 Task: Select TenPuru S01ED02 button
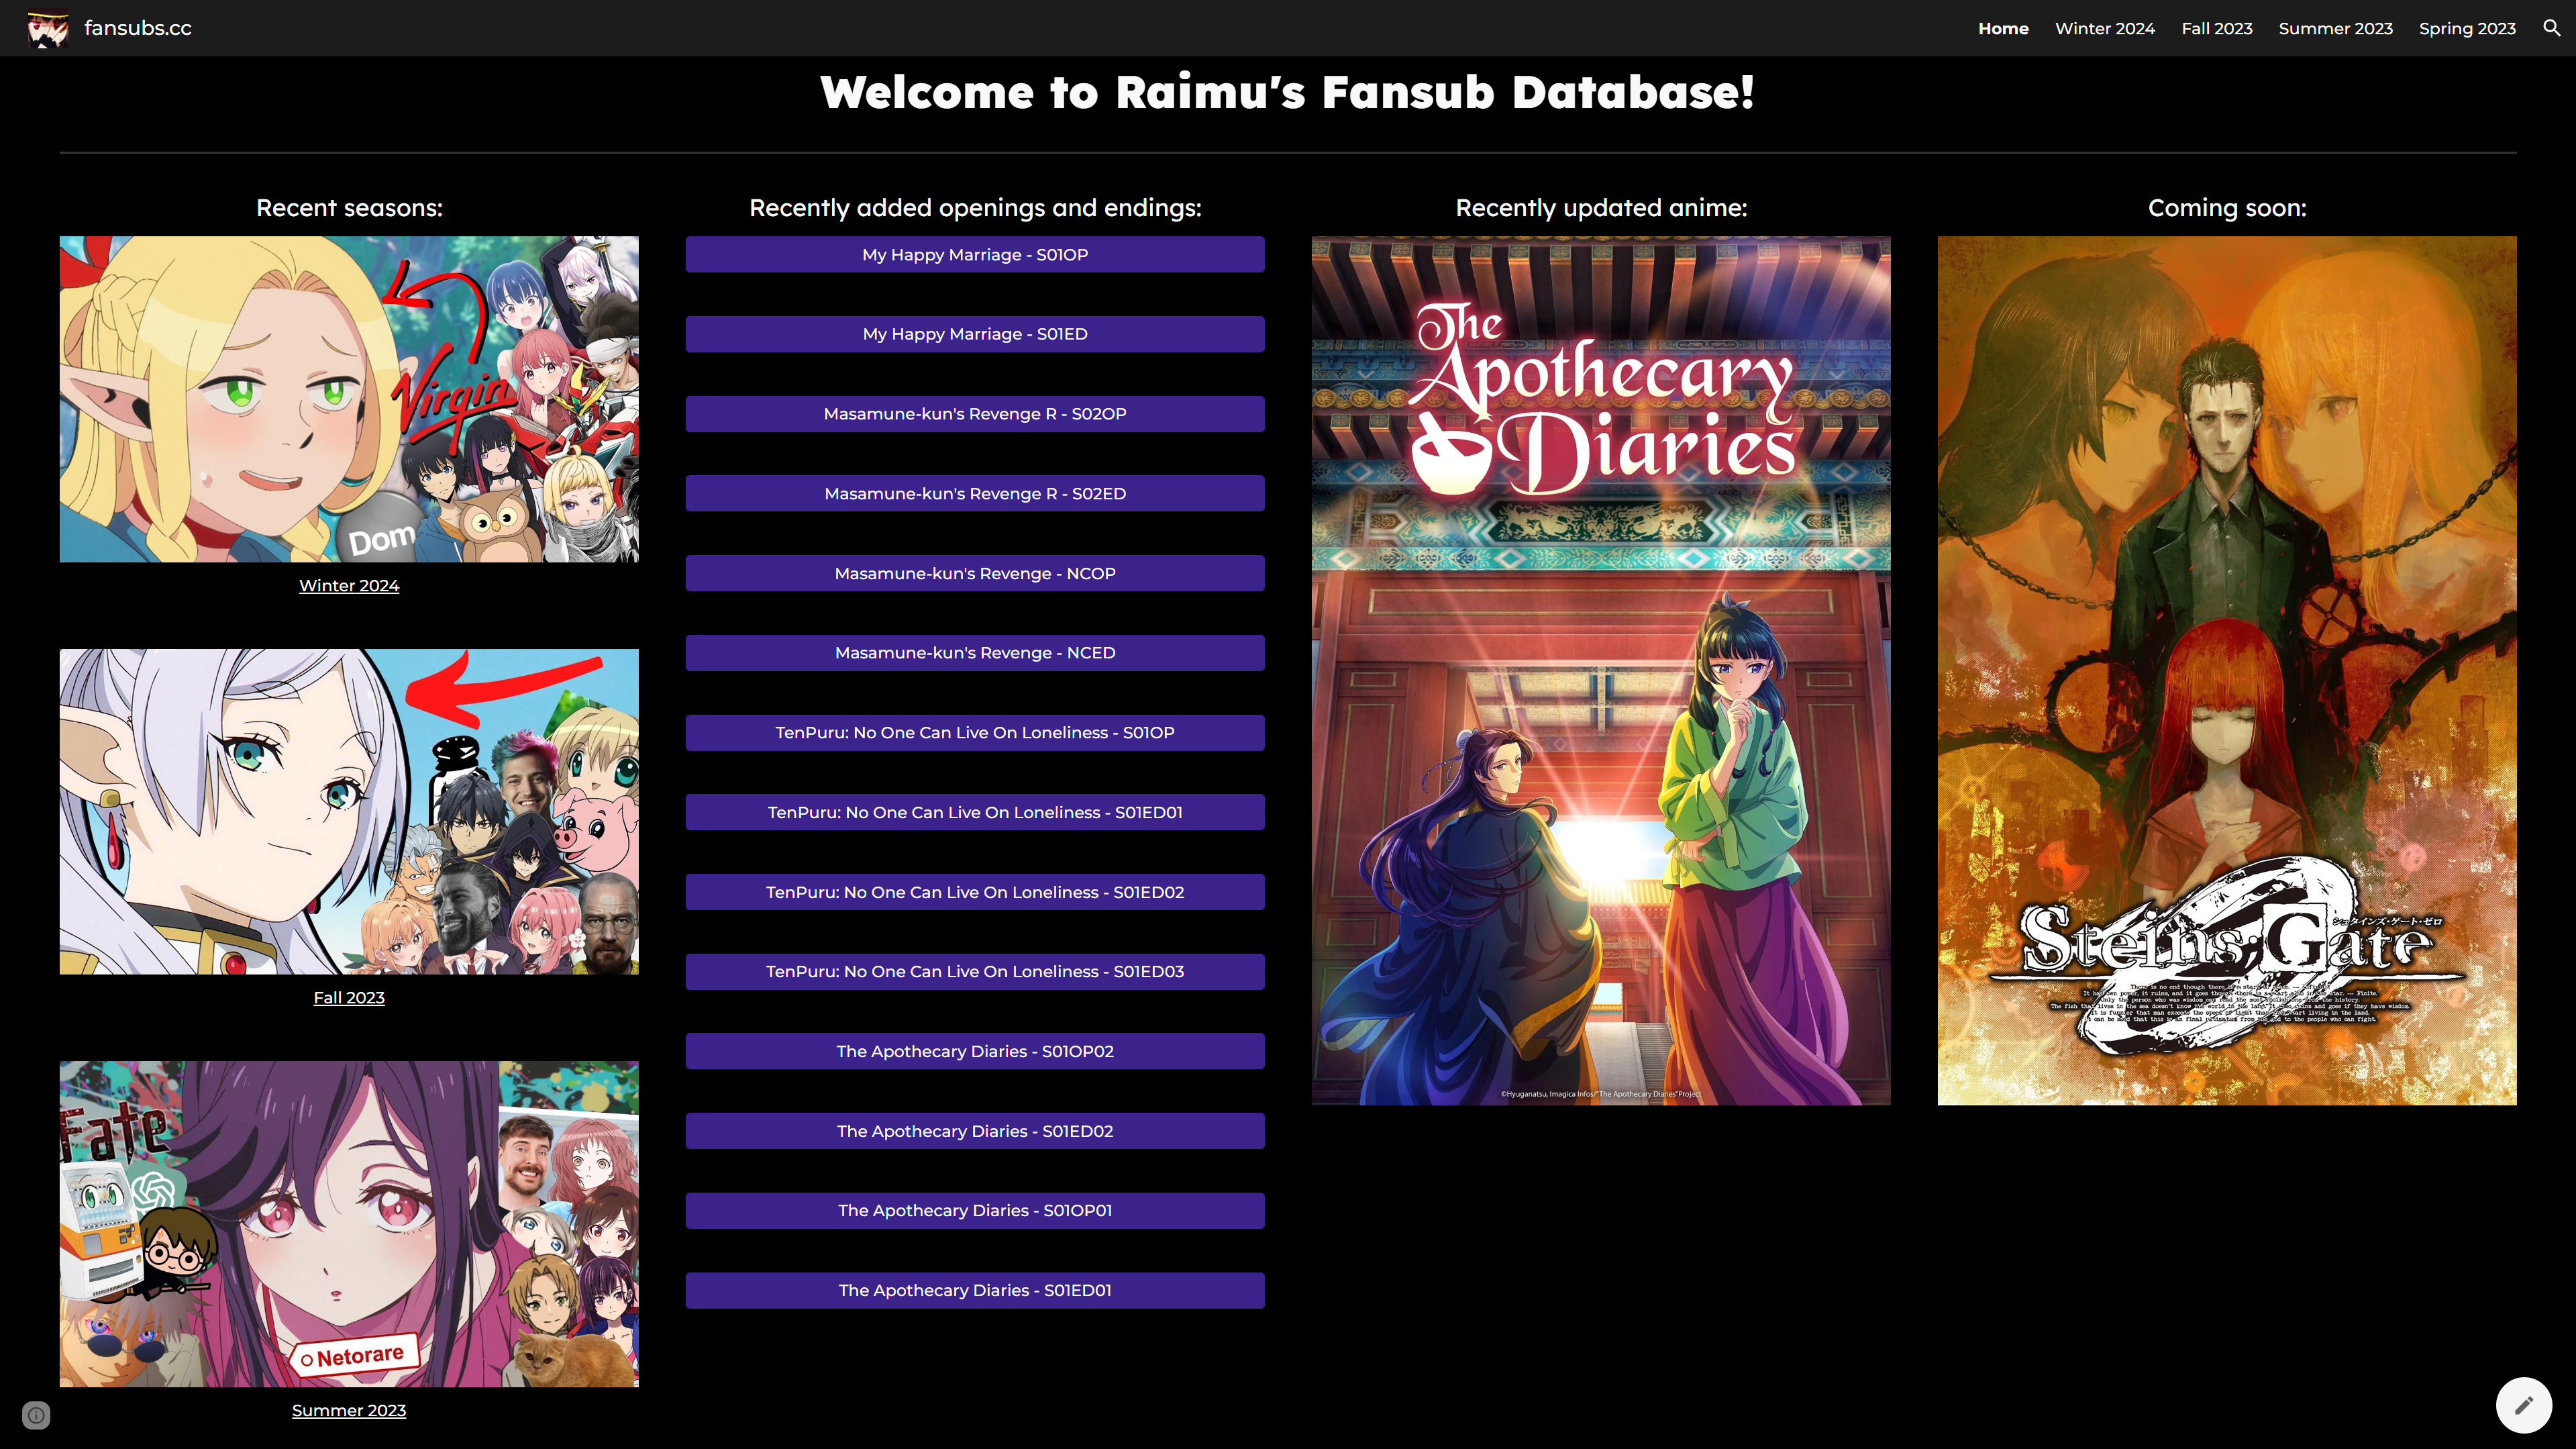974,892
